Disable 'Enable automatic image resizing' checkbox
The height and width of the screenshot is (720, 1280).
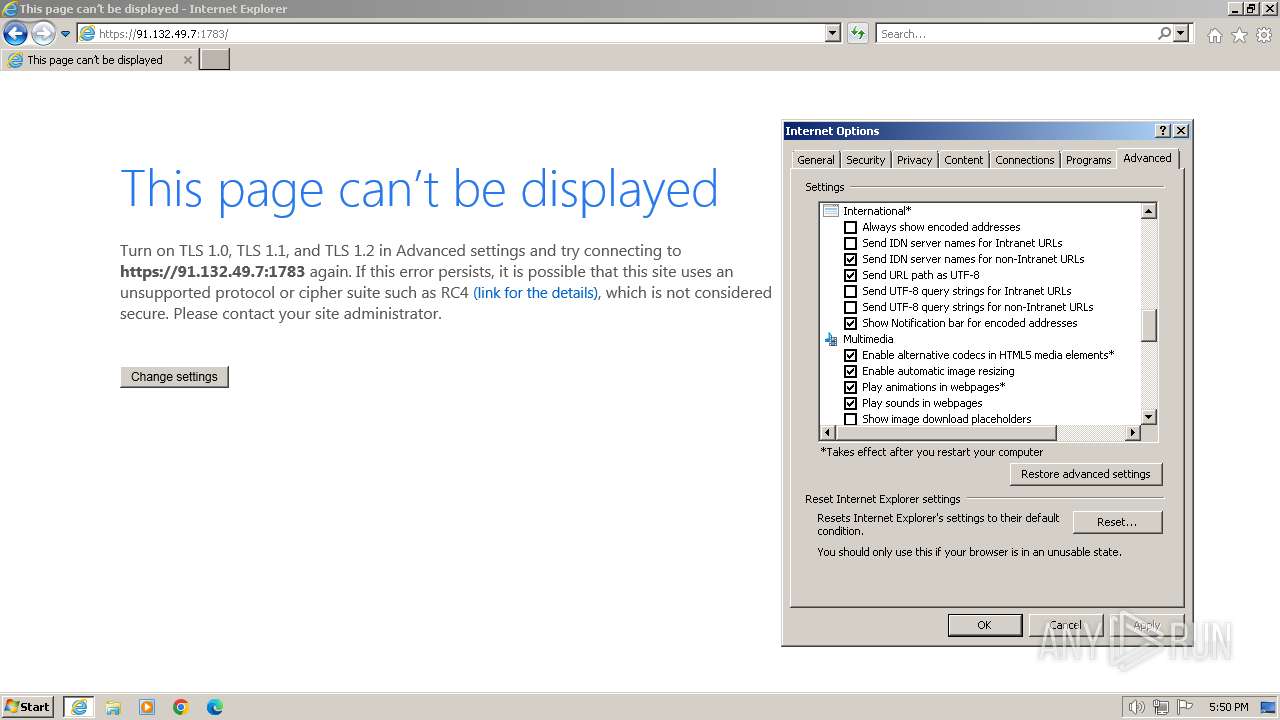point(850,371)
